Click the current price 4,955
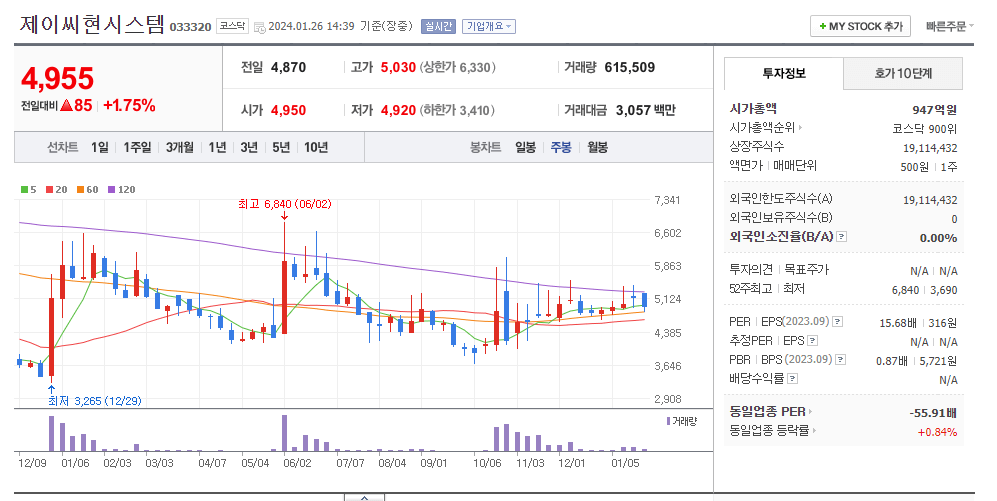 (57, 79)
